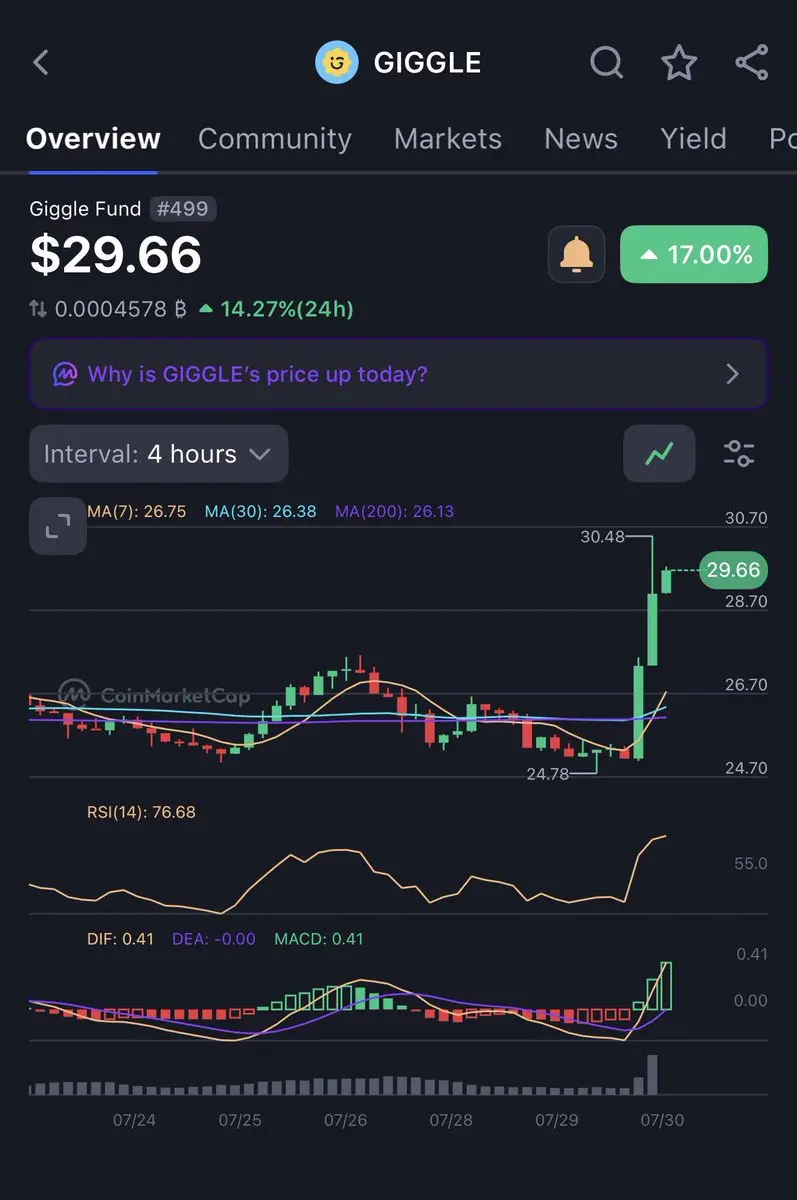
Task: Tap the share icon in header
Action: [x=751, y=63]
